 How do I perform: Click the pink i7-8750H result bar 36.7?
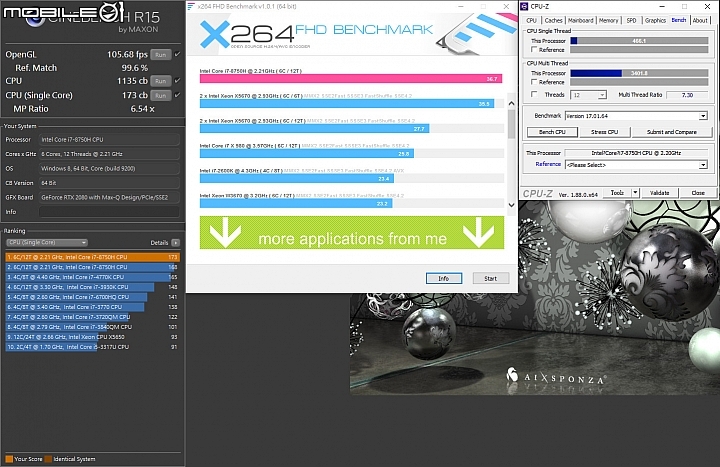(351, 79)
